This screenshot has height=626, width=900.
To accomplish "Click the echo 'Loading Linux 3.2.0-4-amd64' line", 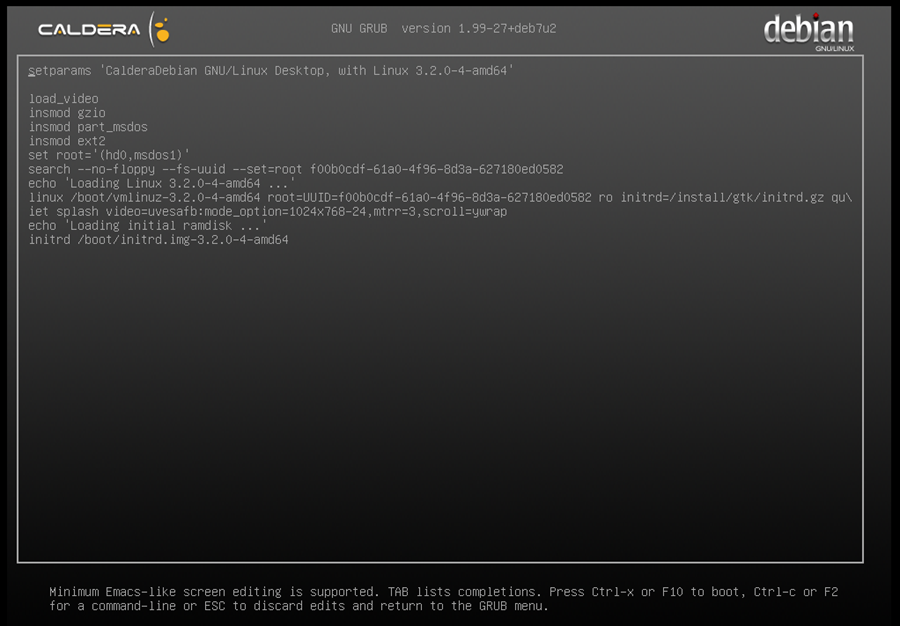I will click(162, 183).
